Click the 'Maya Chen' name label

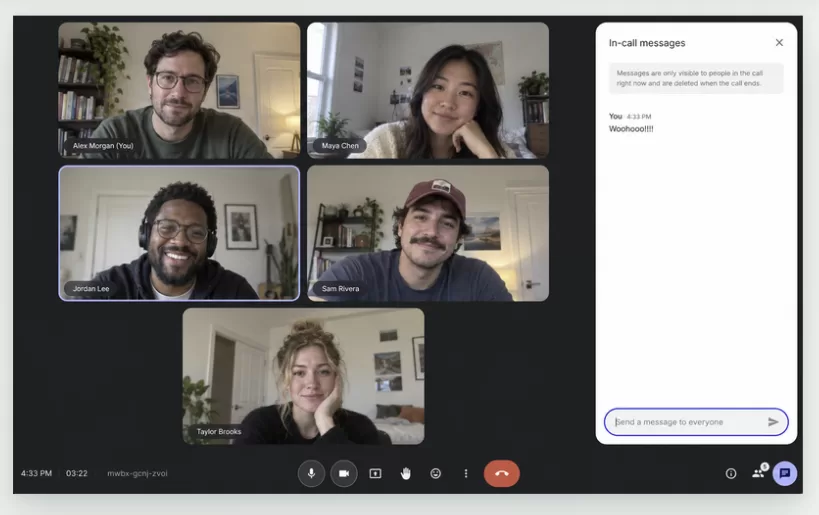pyautogui.click(x=340, y=146)
